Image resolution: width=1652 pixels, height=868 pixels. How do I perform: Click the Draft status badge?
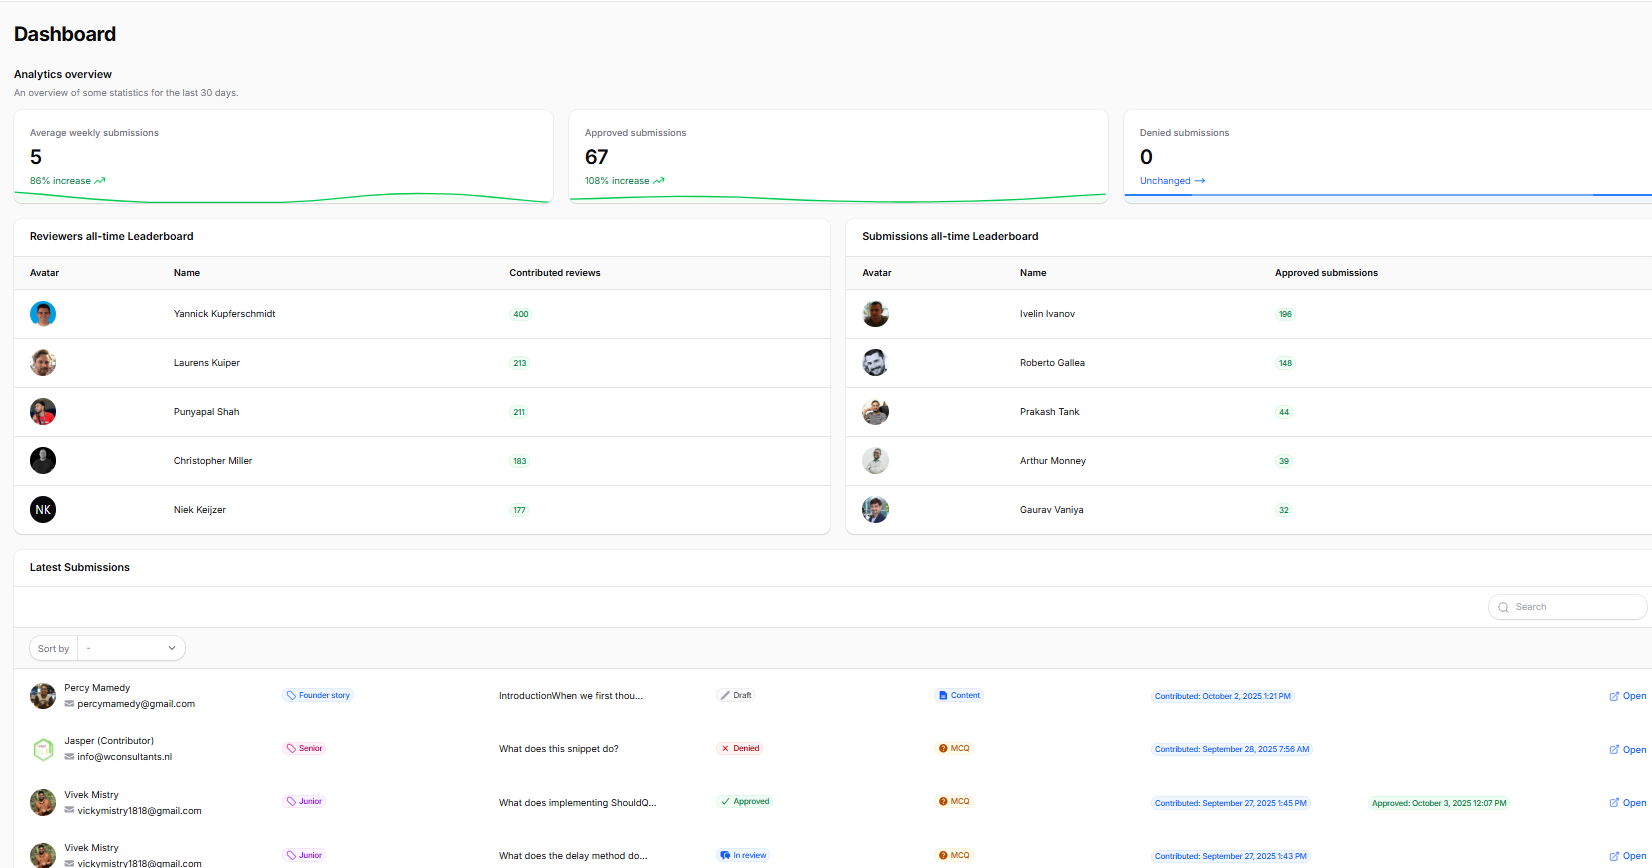736,695
